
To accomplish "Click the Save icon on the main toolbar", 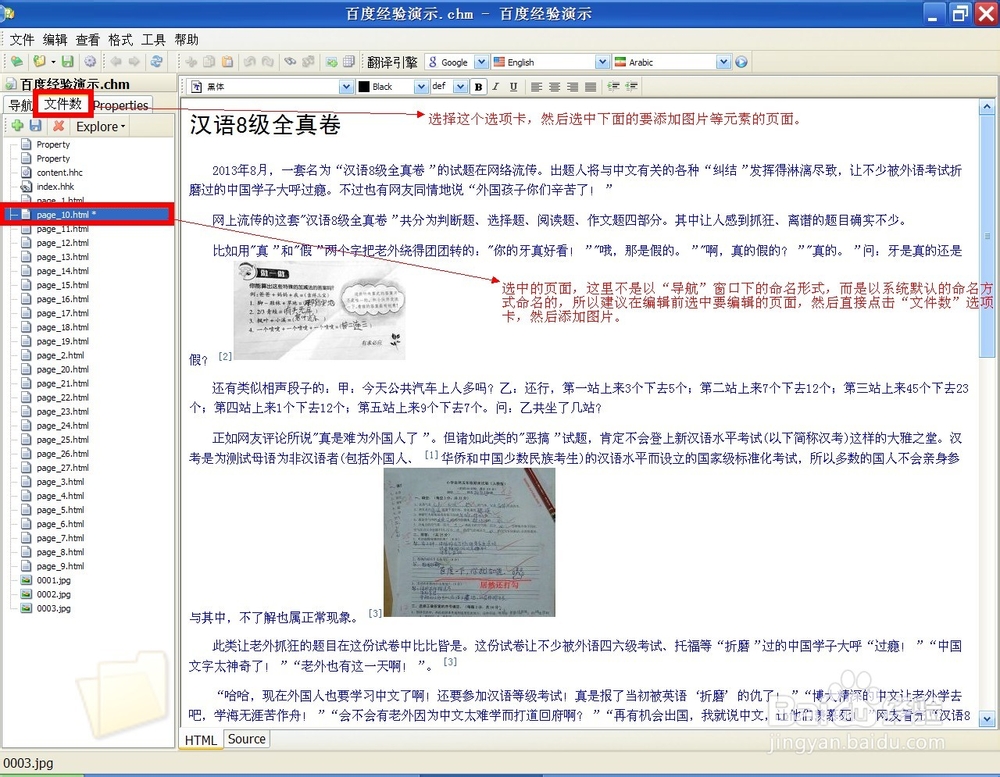I will (69, 61).
